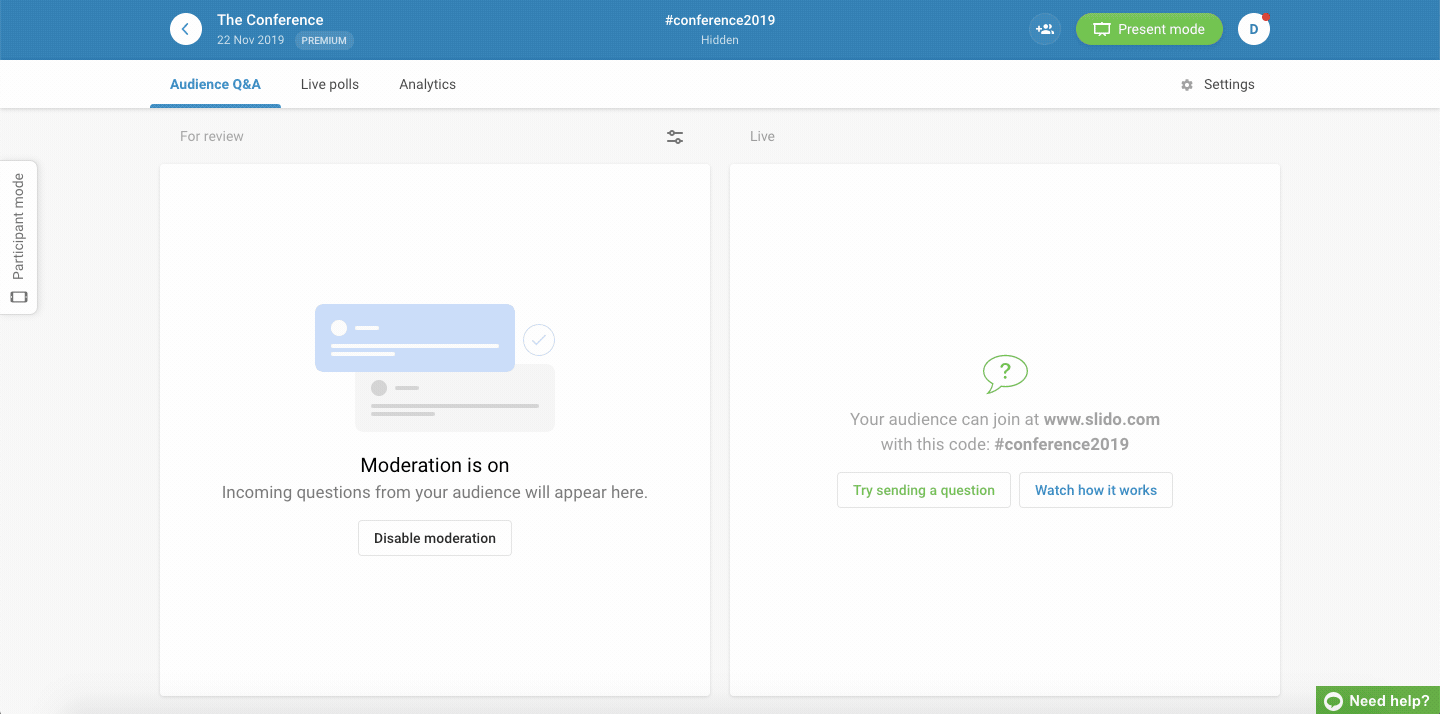Click Watch how it works
The height and width of the screenshot is (714, 1440).
pyautogui.click(x=1096, y=490)
